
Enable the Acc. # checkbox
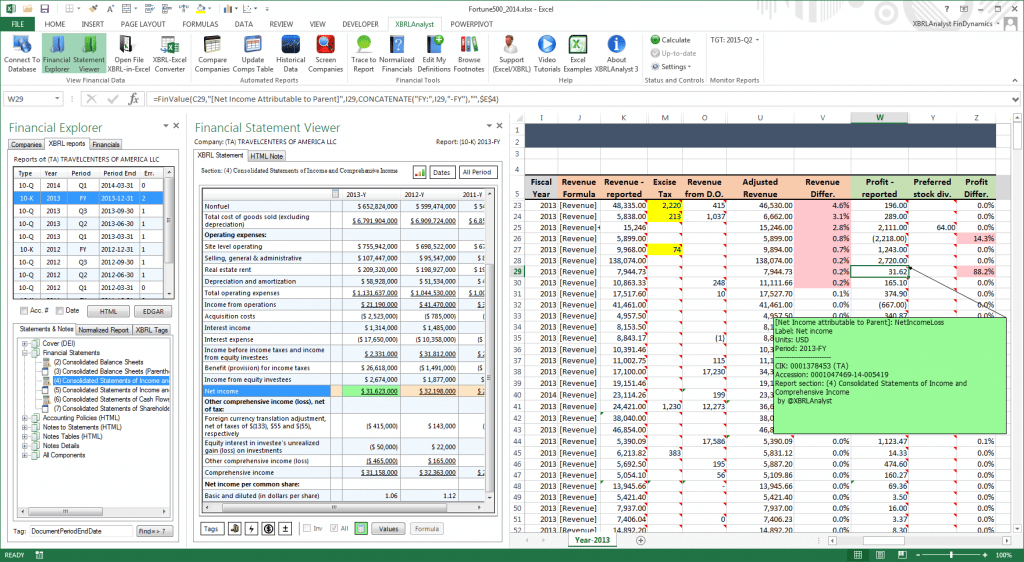click(x=24, y=311)
